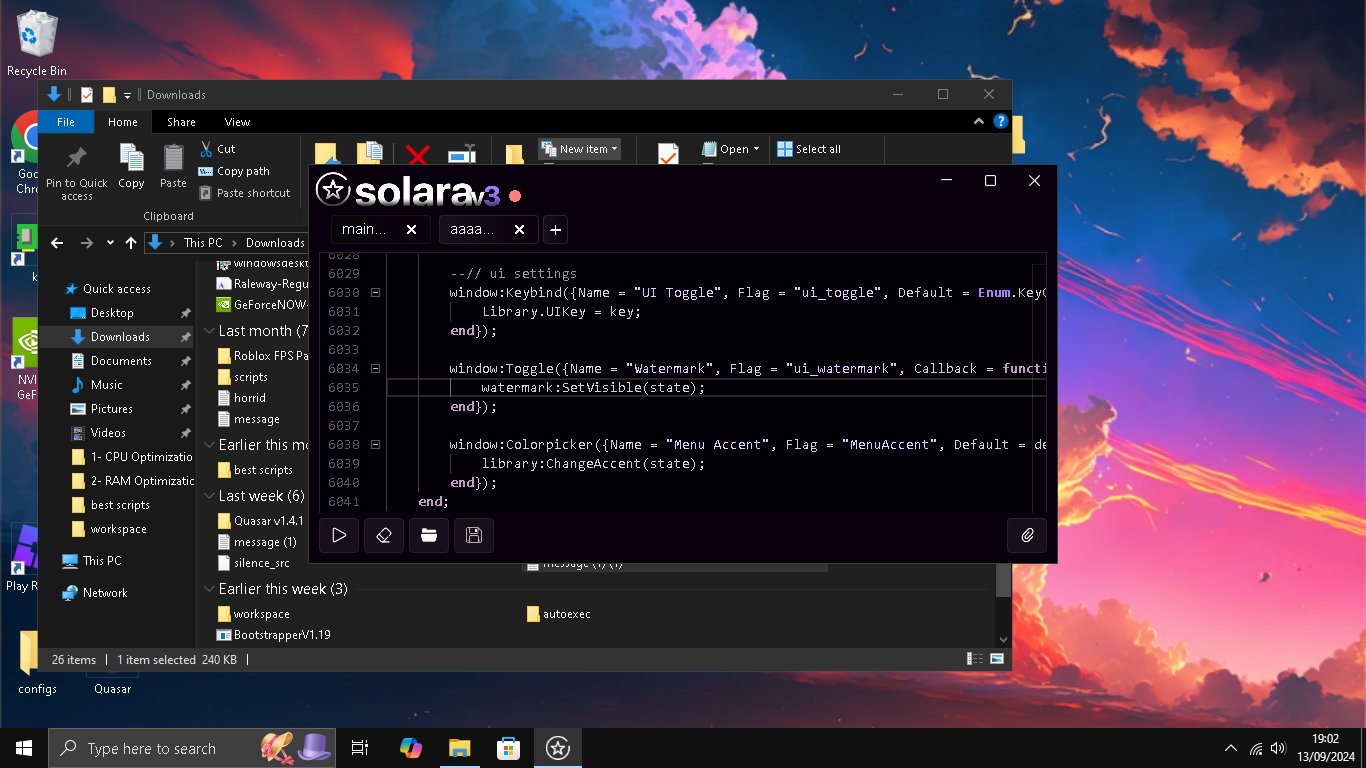The image size is (1366, 768).
Task: Click the Copy button in the Clipboard group
Action: click(131, 167)
